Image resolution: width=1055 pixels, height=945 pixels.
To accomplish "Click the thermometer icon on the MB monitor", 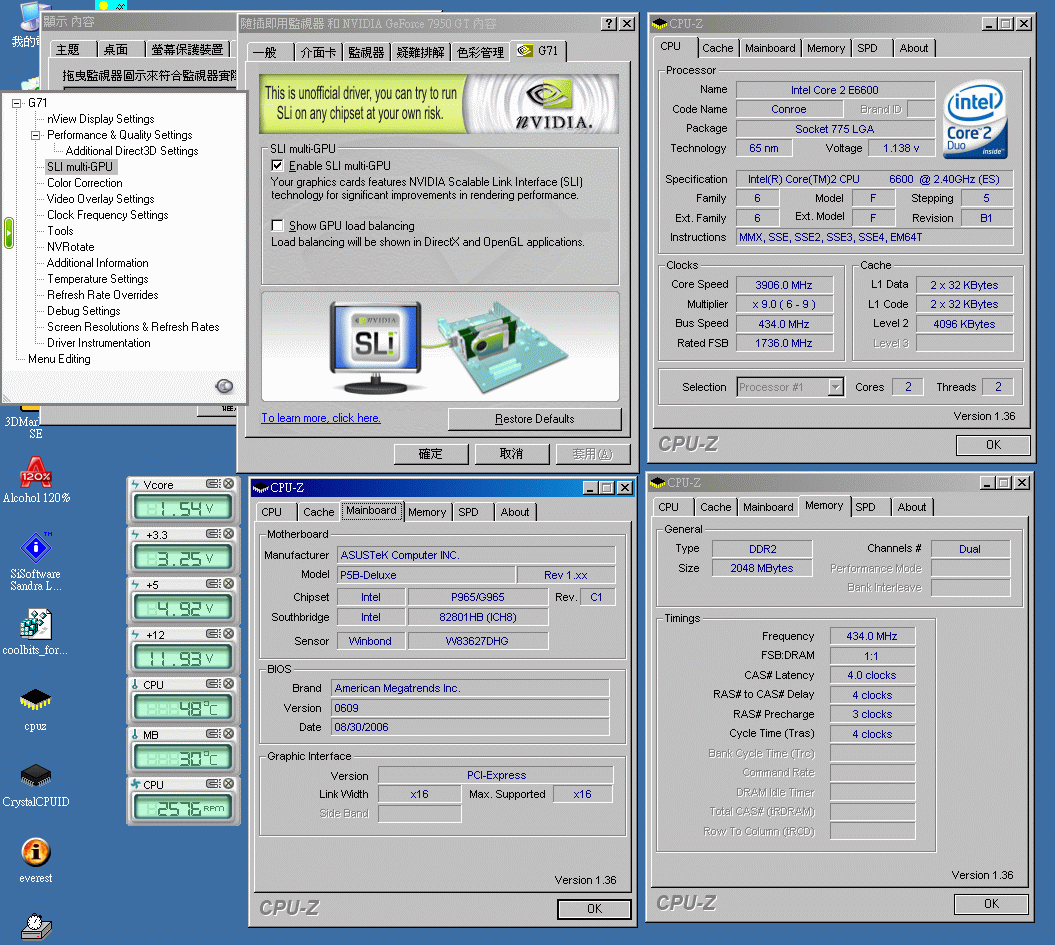I will [135, 734].
